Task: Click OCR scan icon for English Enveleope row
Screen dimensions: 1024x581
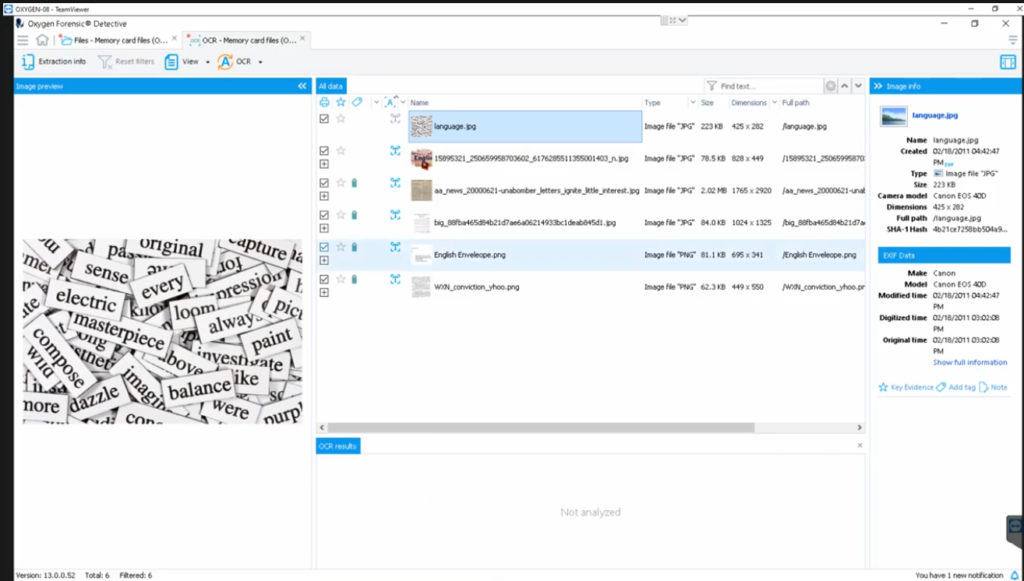Action: click(395, 247)
